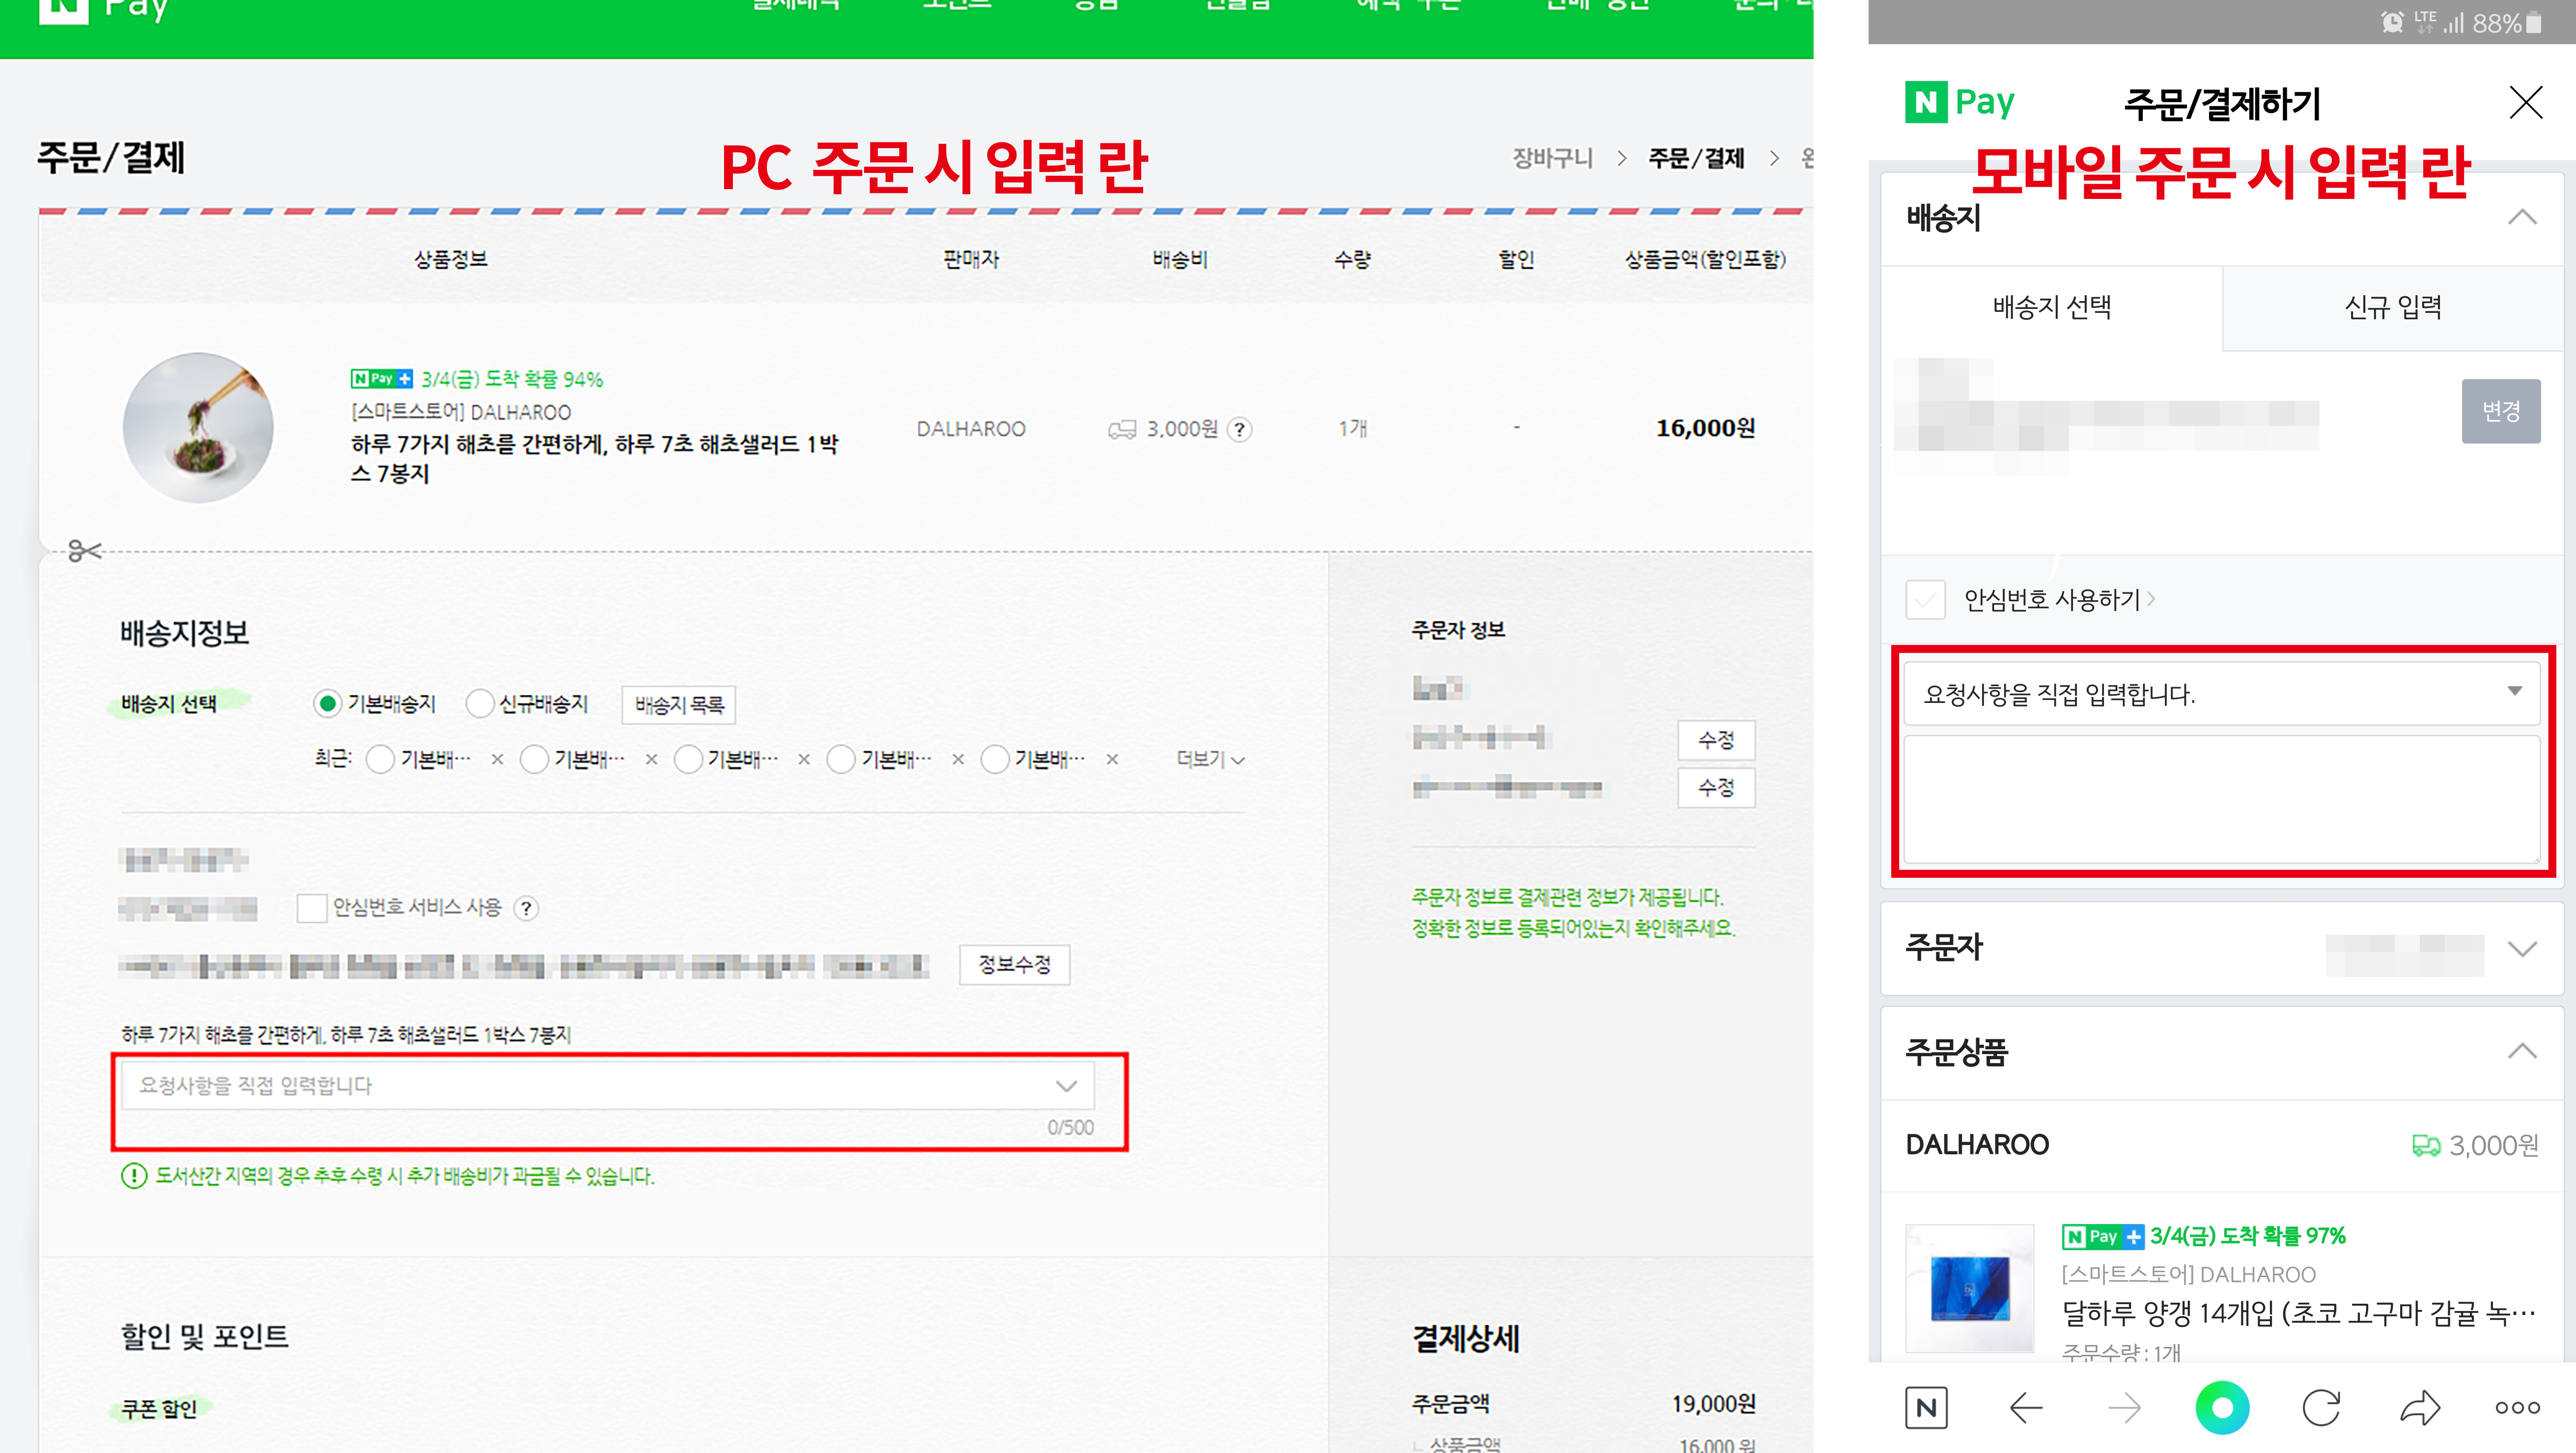
Task: Click the DALHAROO seller name in PC table
Action: [971, 429]
